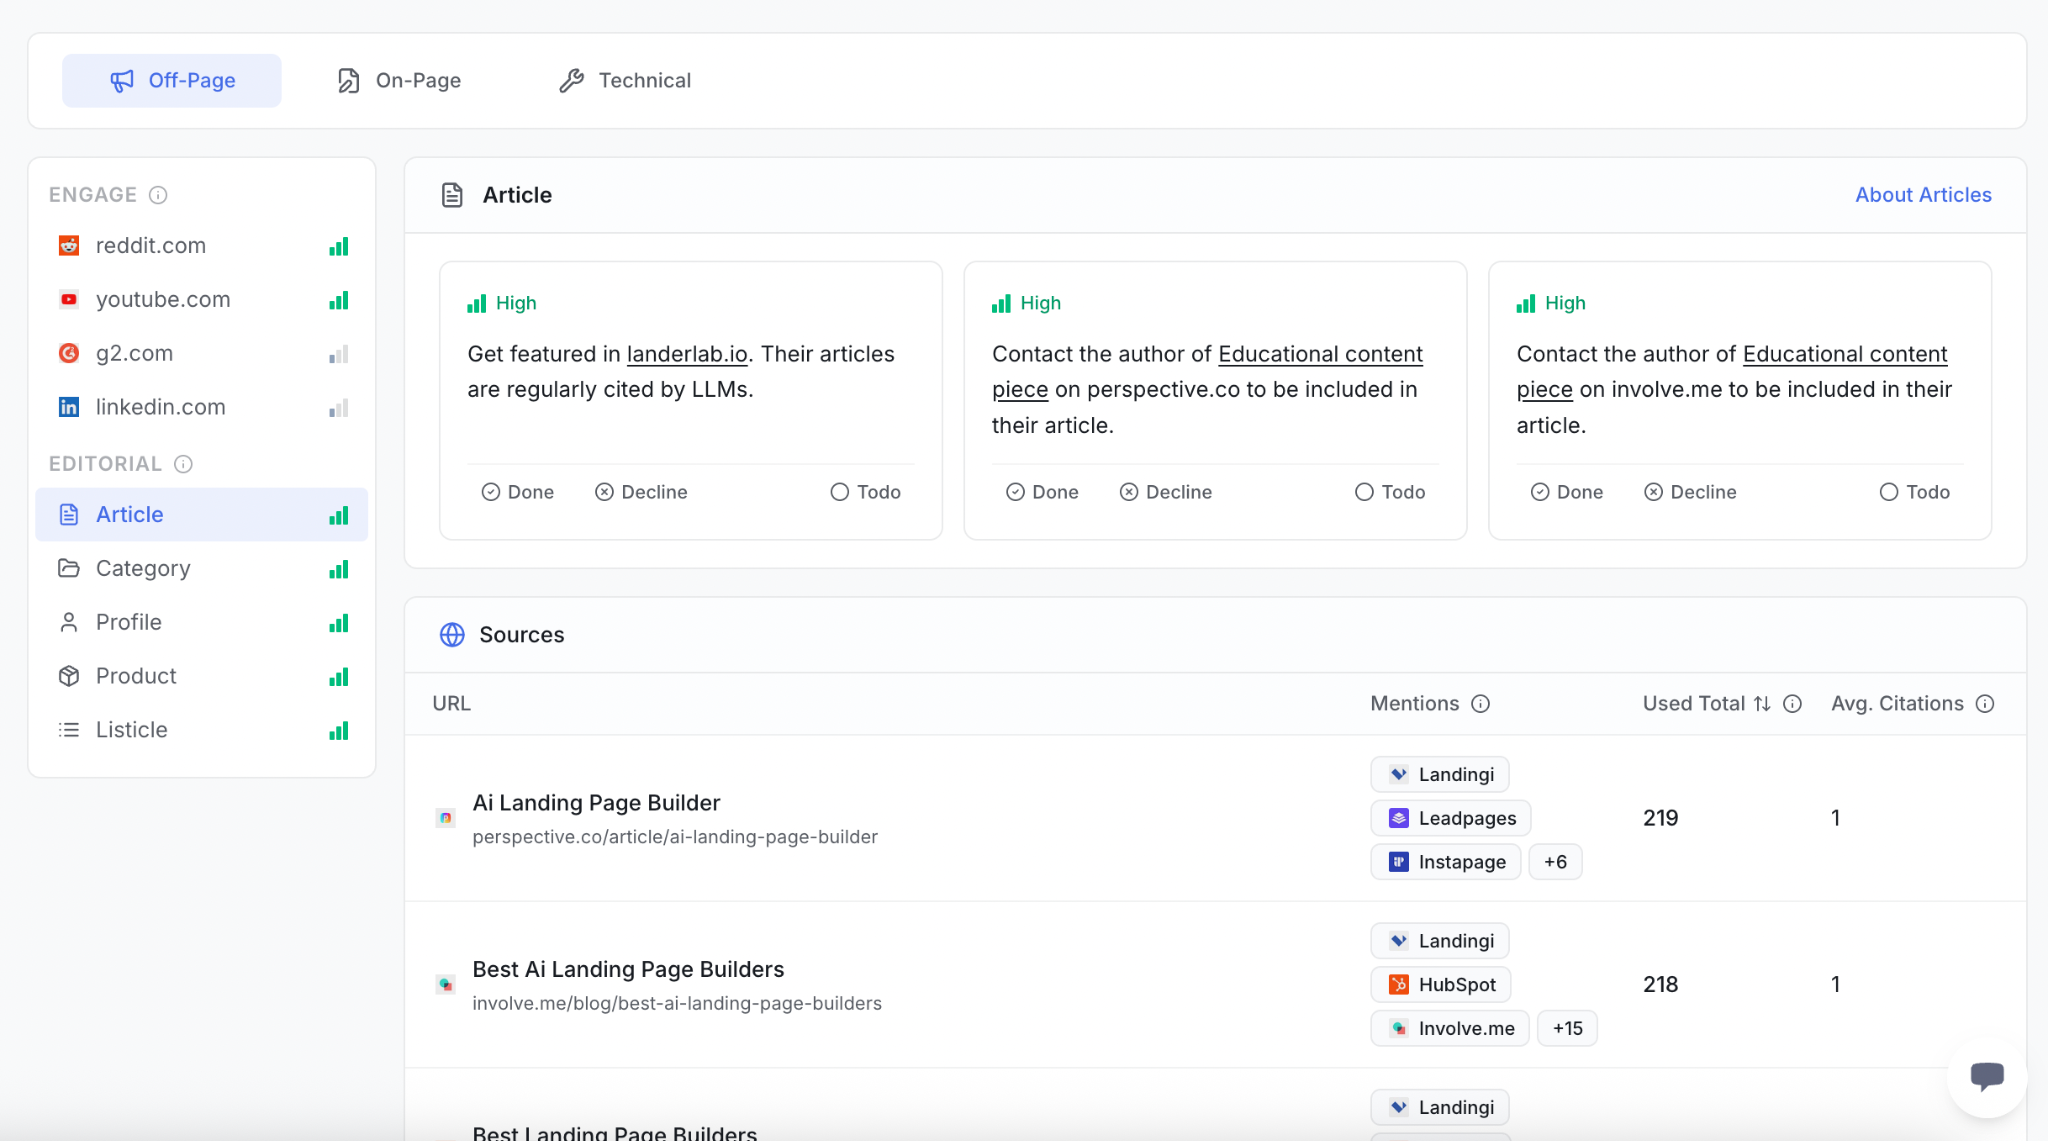Click the Involve.me mention tag

pos(1450,1028)
